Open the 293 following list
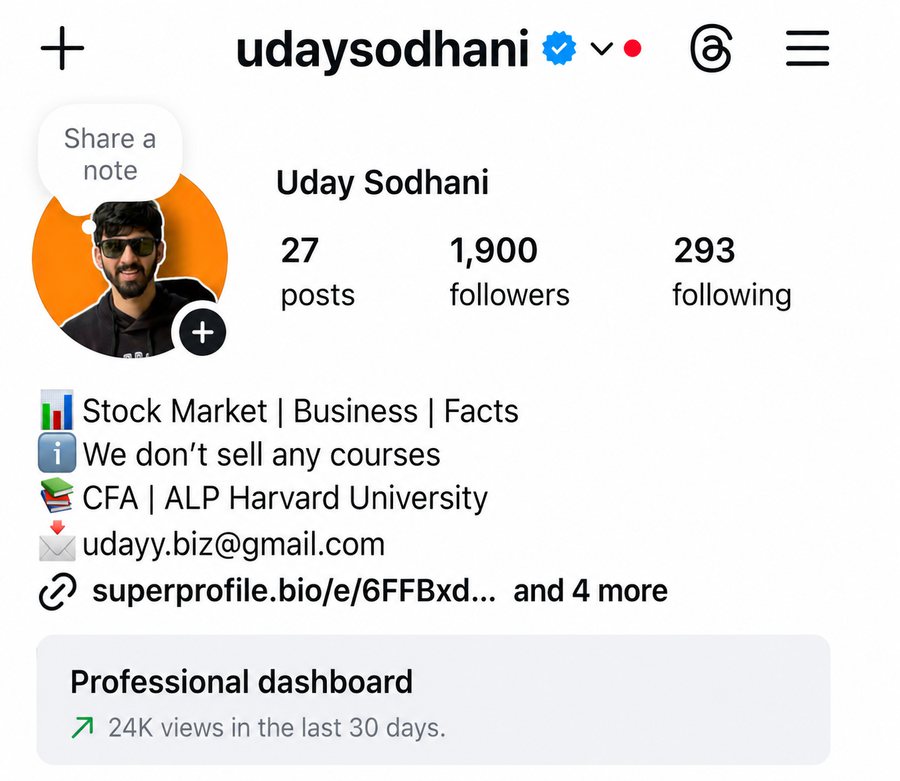The width and height of the screenshot is (900, 781). [x=732, y=273]
